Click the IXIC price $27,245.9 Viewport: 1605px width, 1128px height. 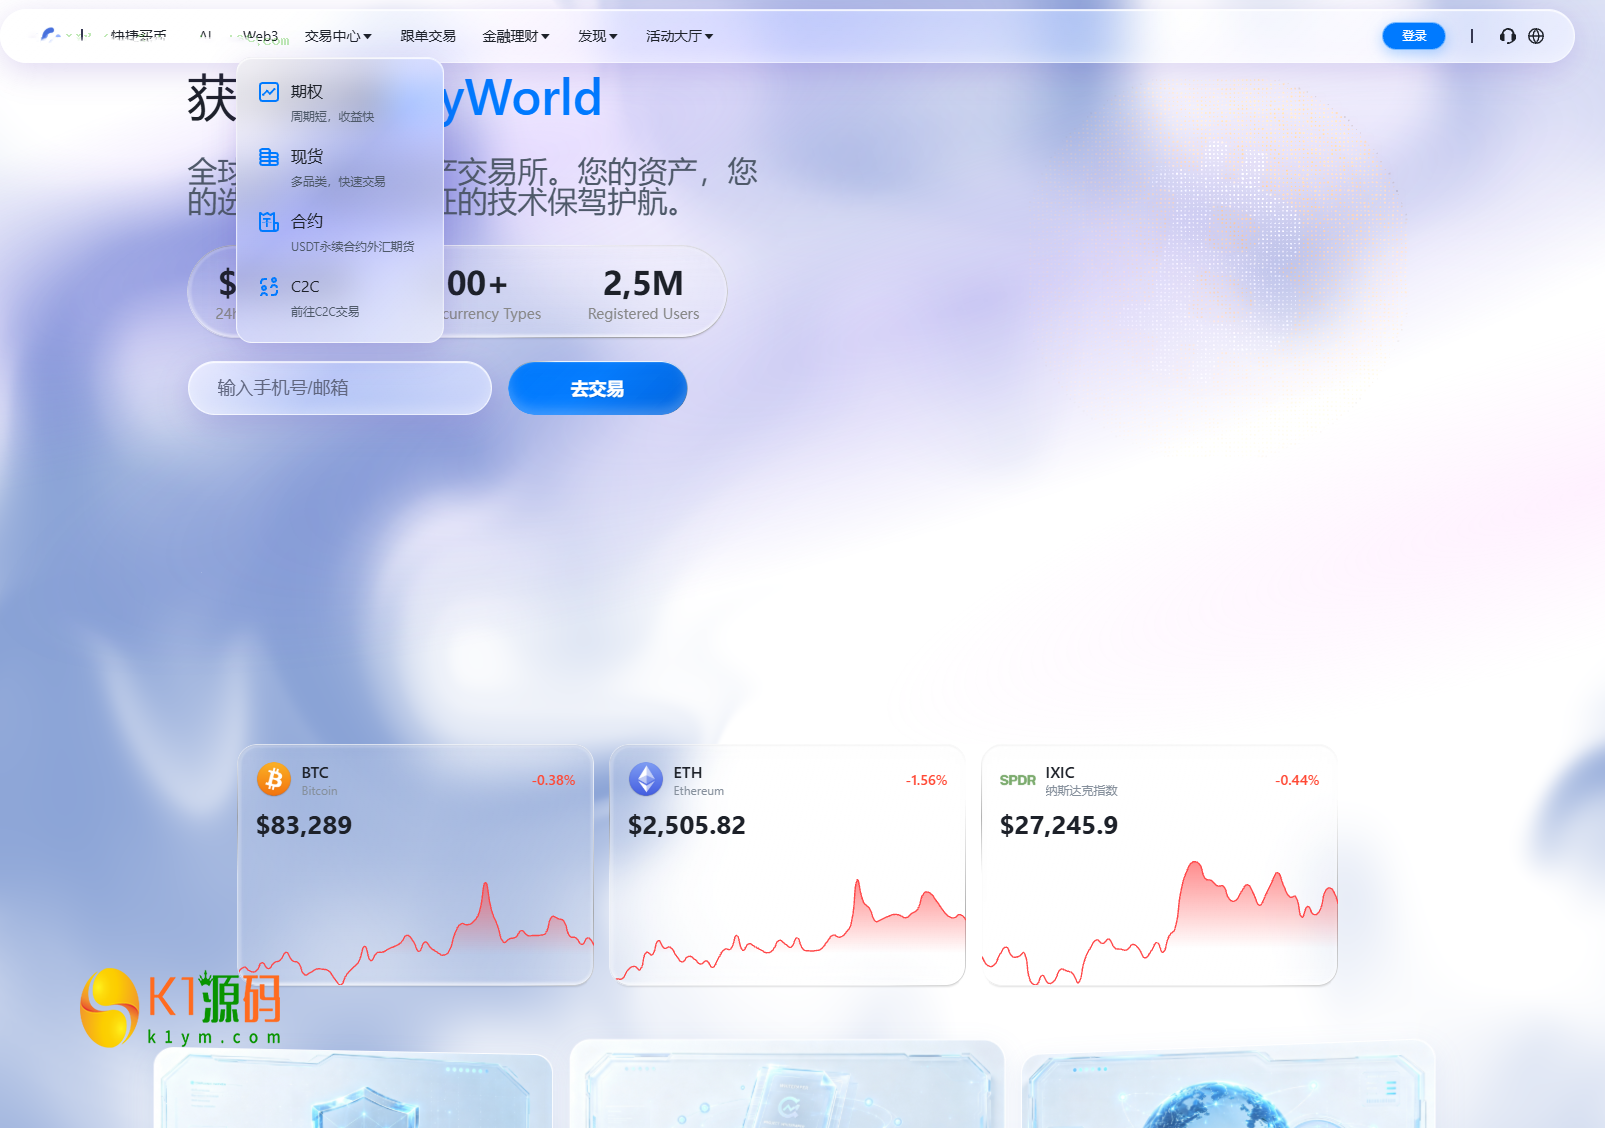(1059, 825)
